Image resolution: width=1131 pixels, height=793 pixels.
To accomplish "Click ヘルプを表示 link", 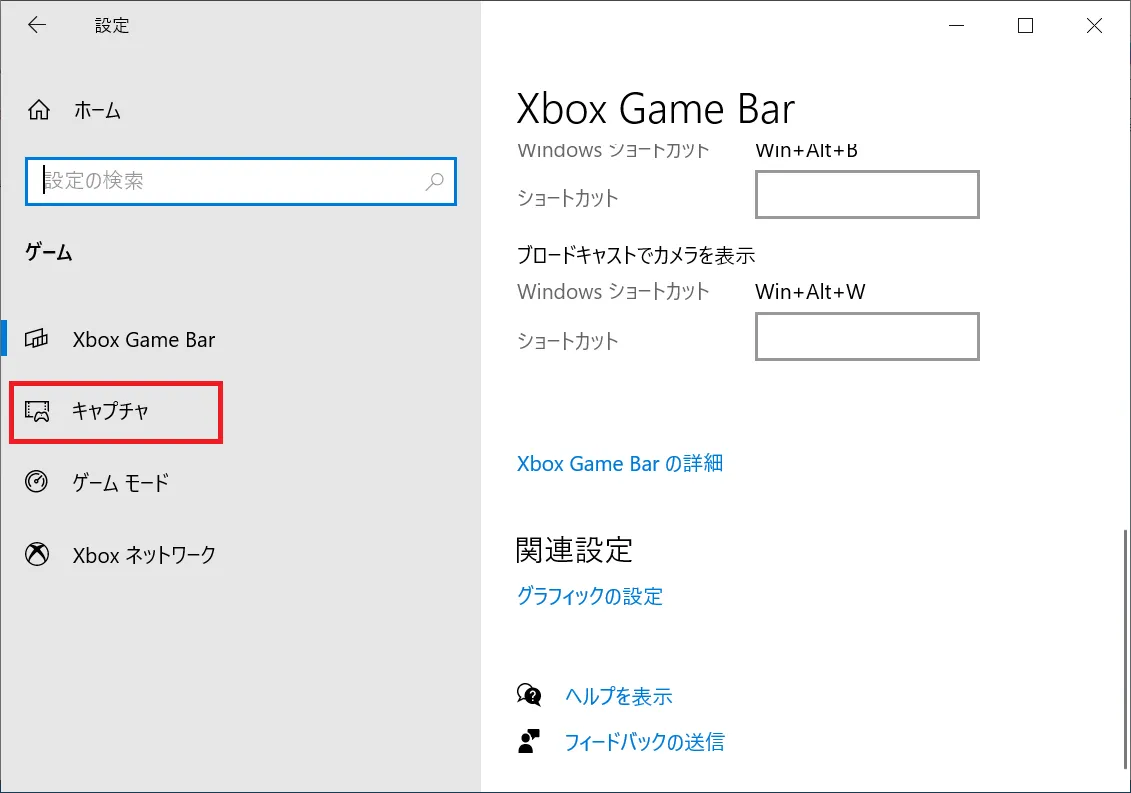I will click(x=619, y=696).
